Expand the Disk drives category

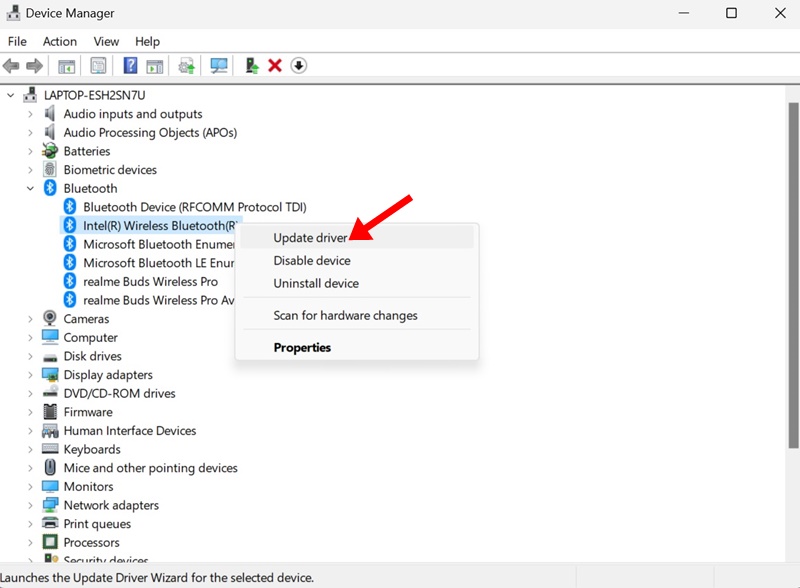pos(31,356)
